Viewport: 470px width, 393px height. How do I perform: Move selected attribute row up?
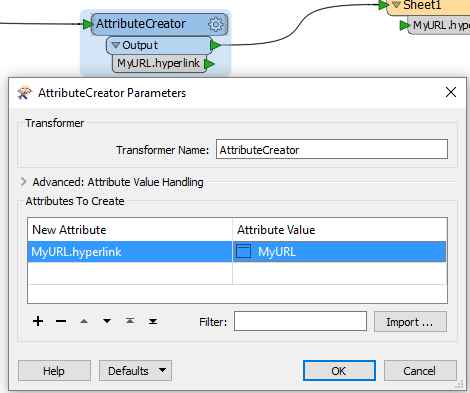(84, 321)
